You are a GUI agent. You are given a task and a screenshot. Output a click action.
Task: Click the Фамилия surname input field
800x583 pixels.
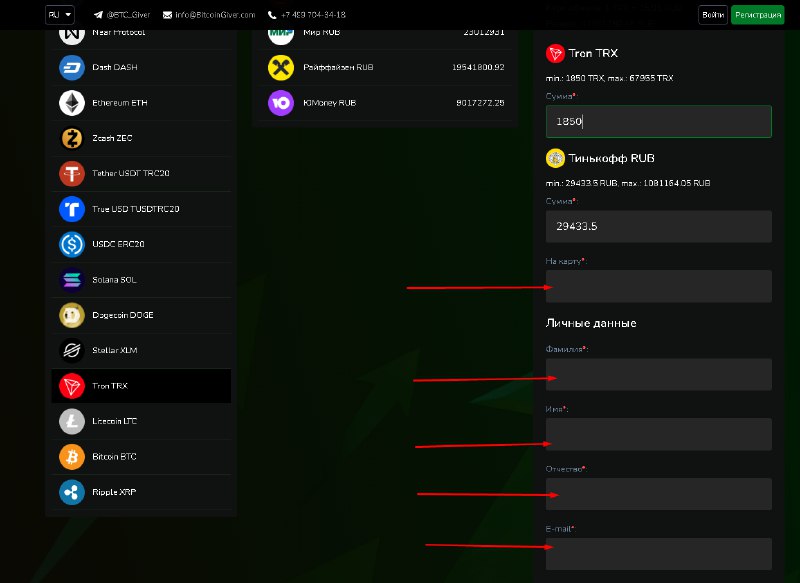pos(659,374)
